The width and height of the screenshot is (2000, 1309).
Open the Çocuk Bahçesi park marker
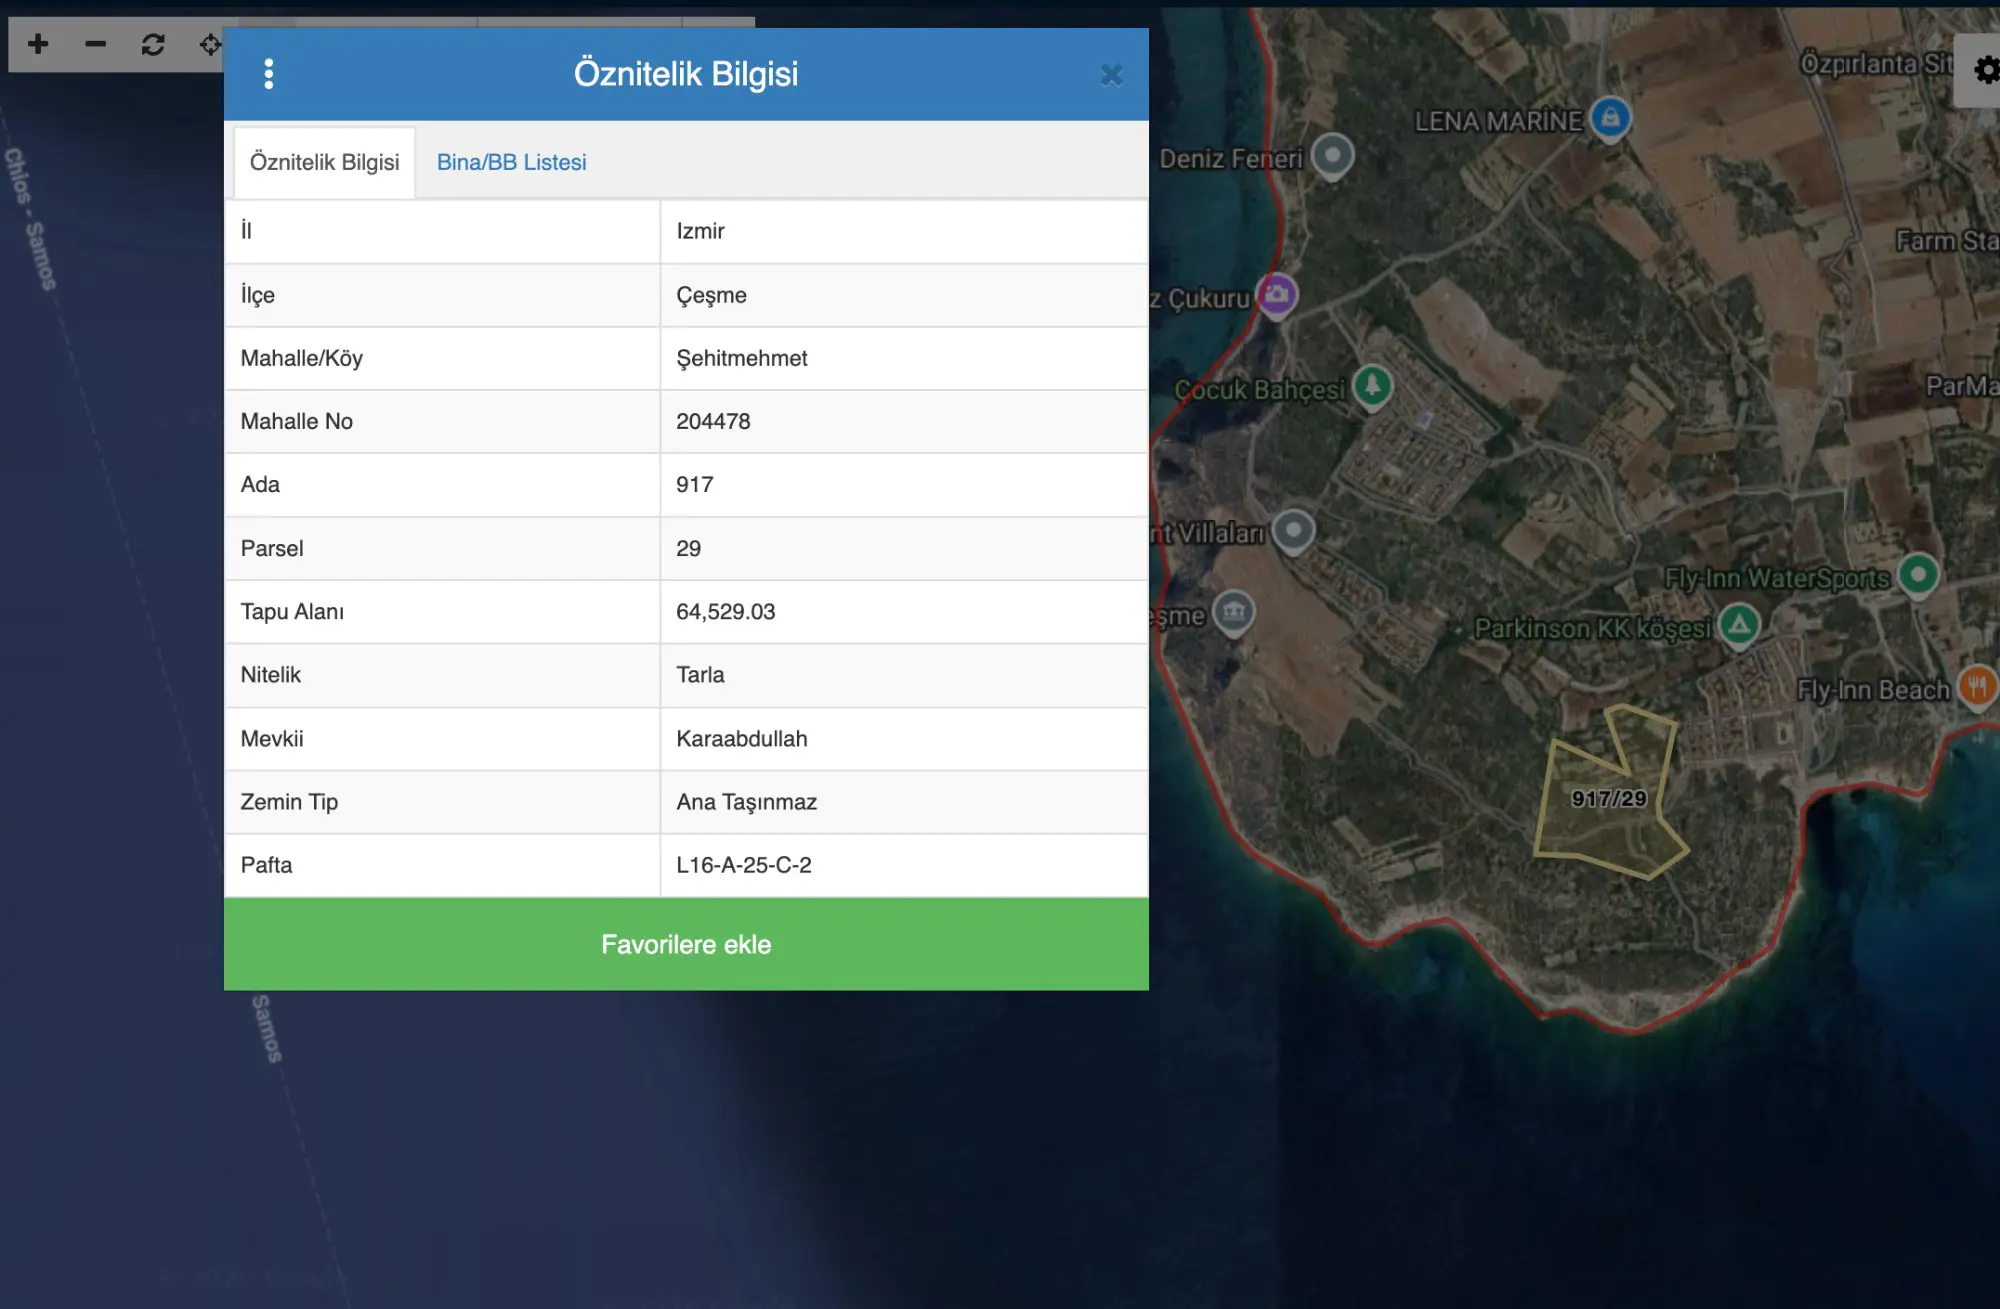click(1372, 386)
